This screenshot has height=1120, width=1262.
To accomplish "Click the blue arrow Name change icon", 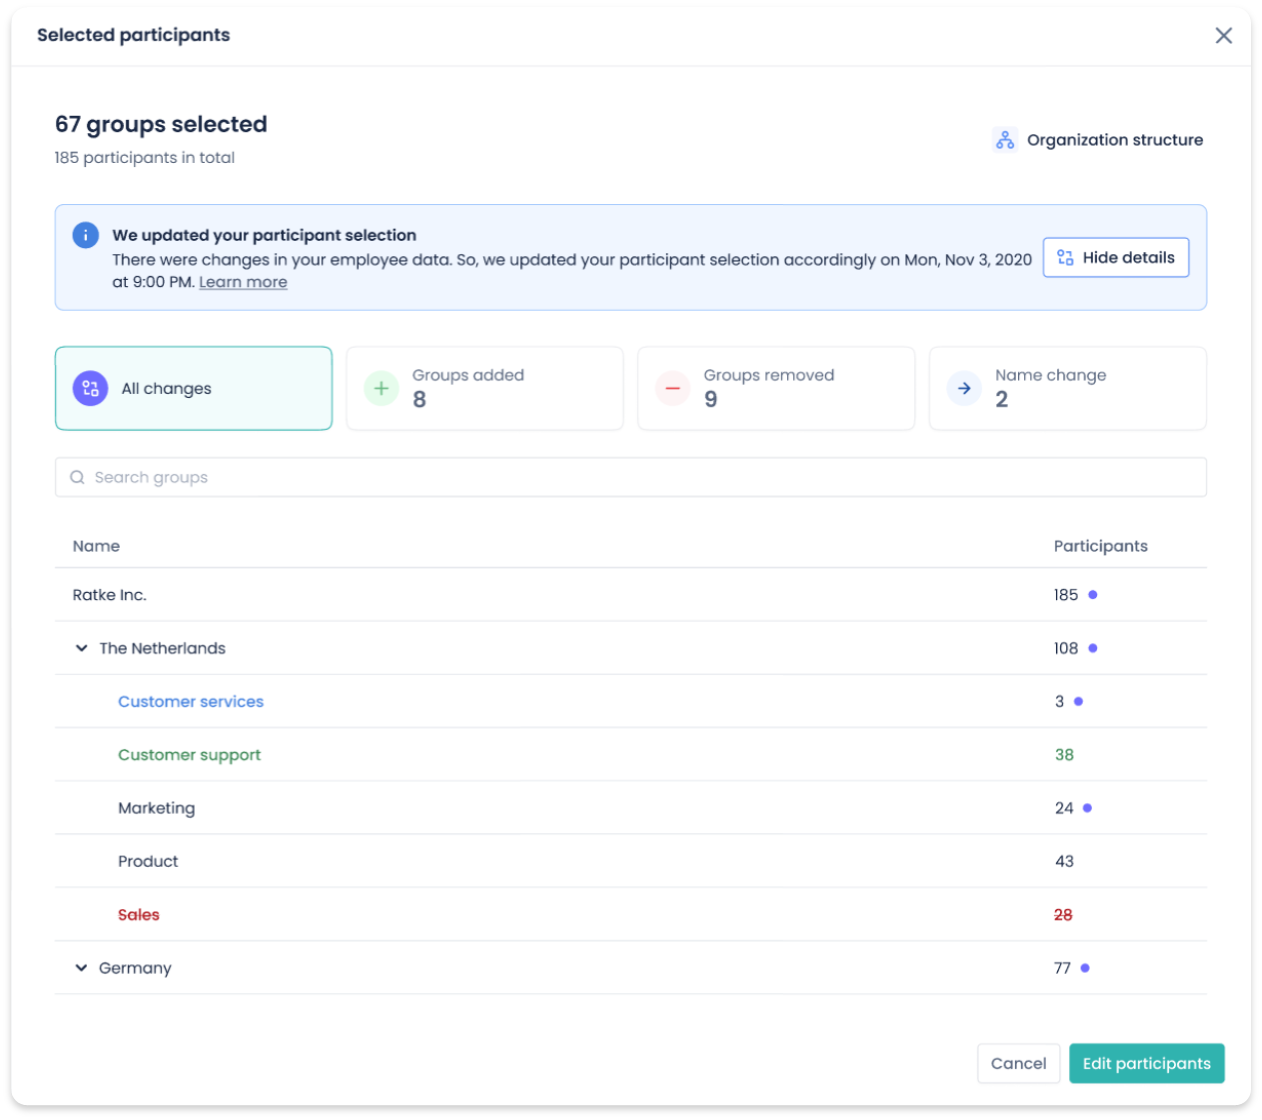I will (964, 388).
